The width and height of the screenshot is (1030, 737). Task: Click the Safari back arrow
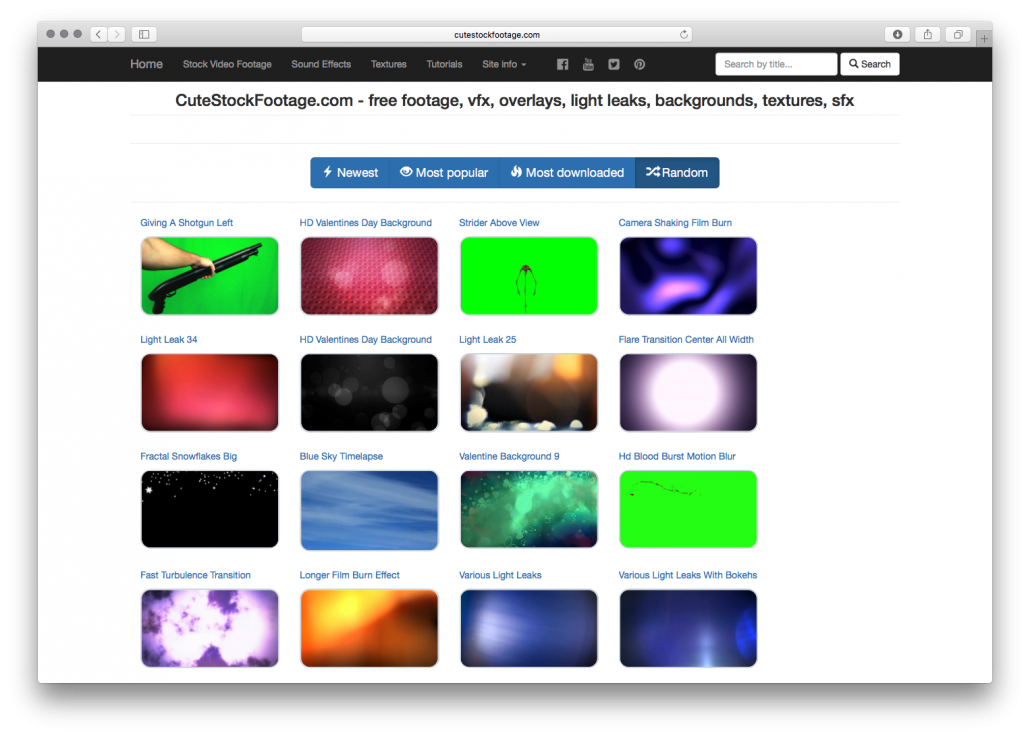coord(99,34)
